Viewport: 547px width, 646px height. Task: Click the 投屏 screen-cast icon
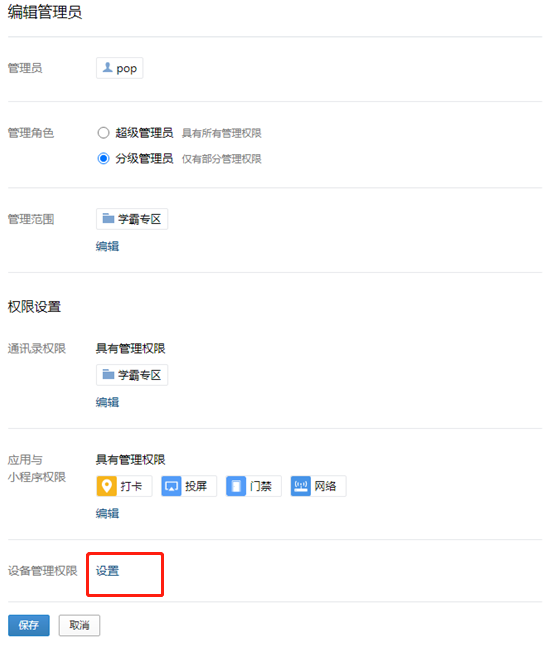tap(171, 486)
